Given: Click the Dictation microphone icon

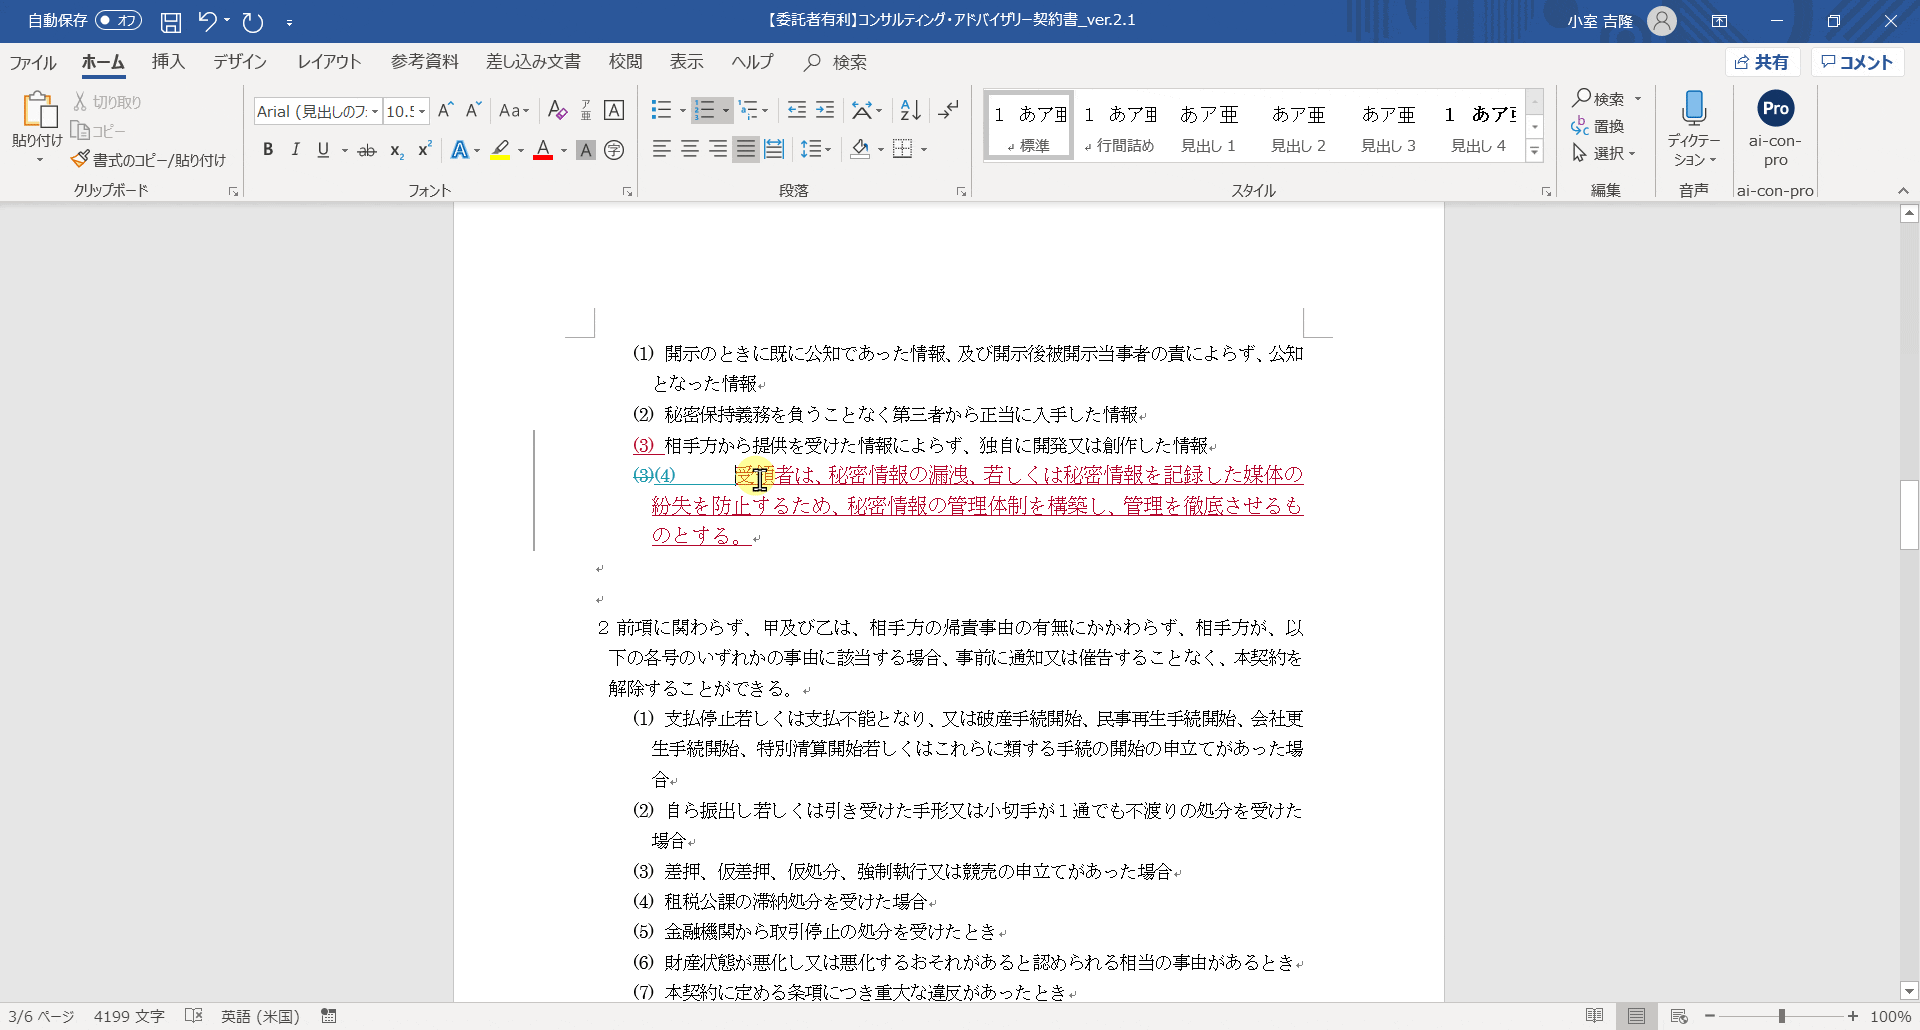Looking at the screenshot, I should tap(1694, 108).
